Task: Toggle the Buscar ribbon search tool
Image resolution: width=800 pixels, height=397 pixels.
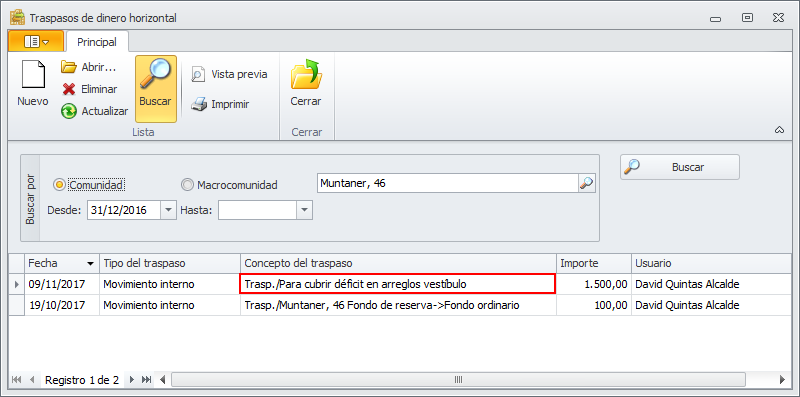Action: [156, 89]
